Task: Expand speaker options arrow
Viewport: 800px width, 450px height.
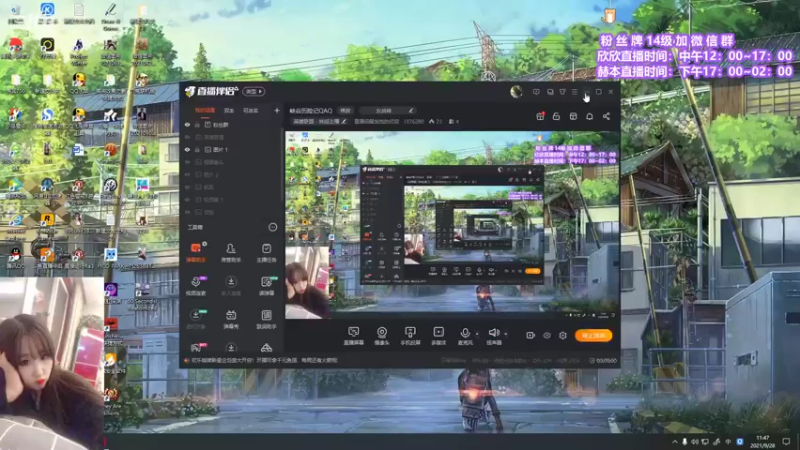Action: click(506, 334)
